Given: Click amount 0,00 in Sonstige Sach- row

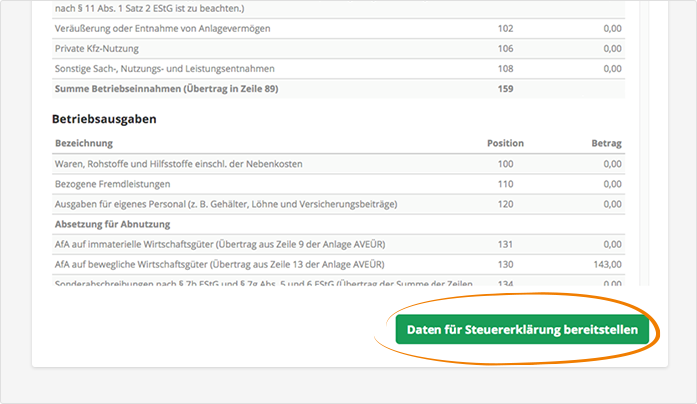Looking at the screenshot, I should (613, 68).
